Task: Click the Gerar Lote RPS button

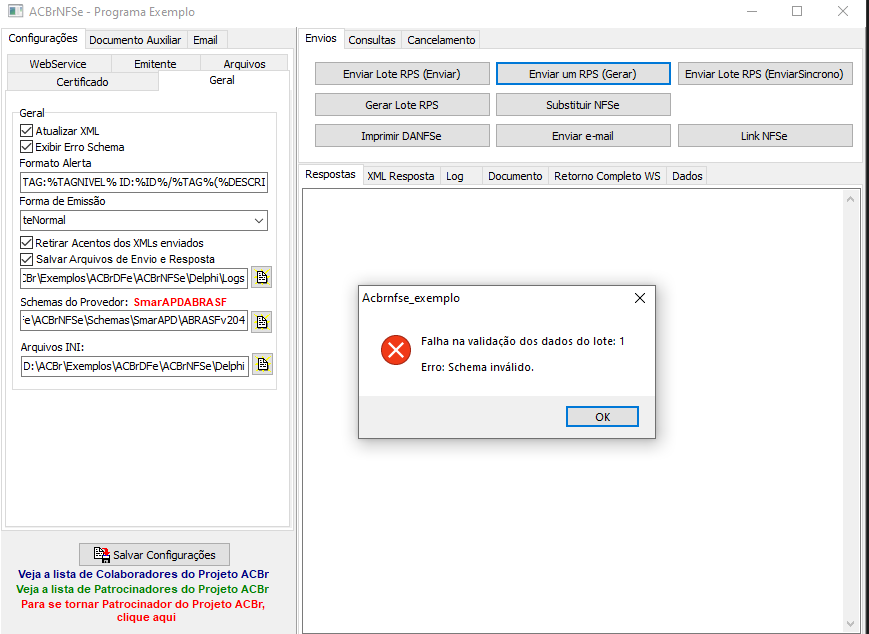Action: tap(402, 105)
